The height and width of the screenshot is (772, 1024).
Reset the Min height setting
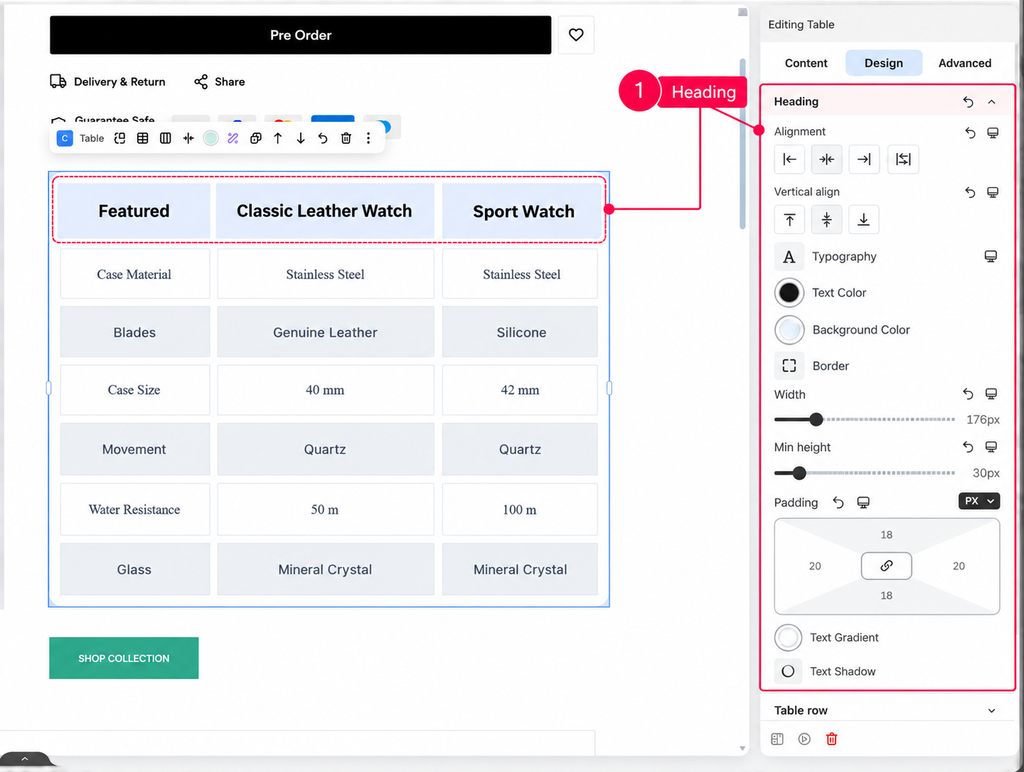point(968,447)
